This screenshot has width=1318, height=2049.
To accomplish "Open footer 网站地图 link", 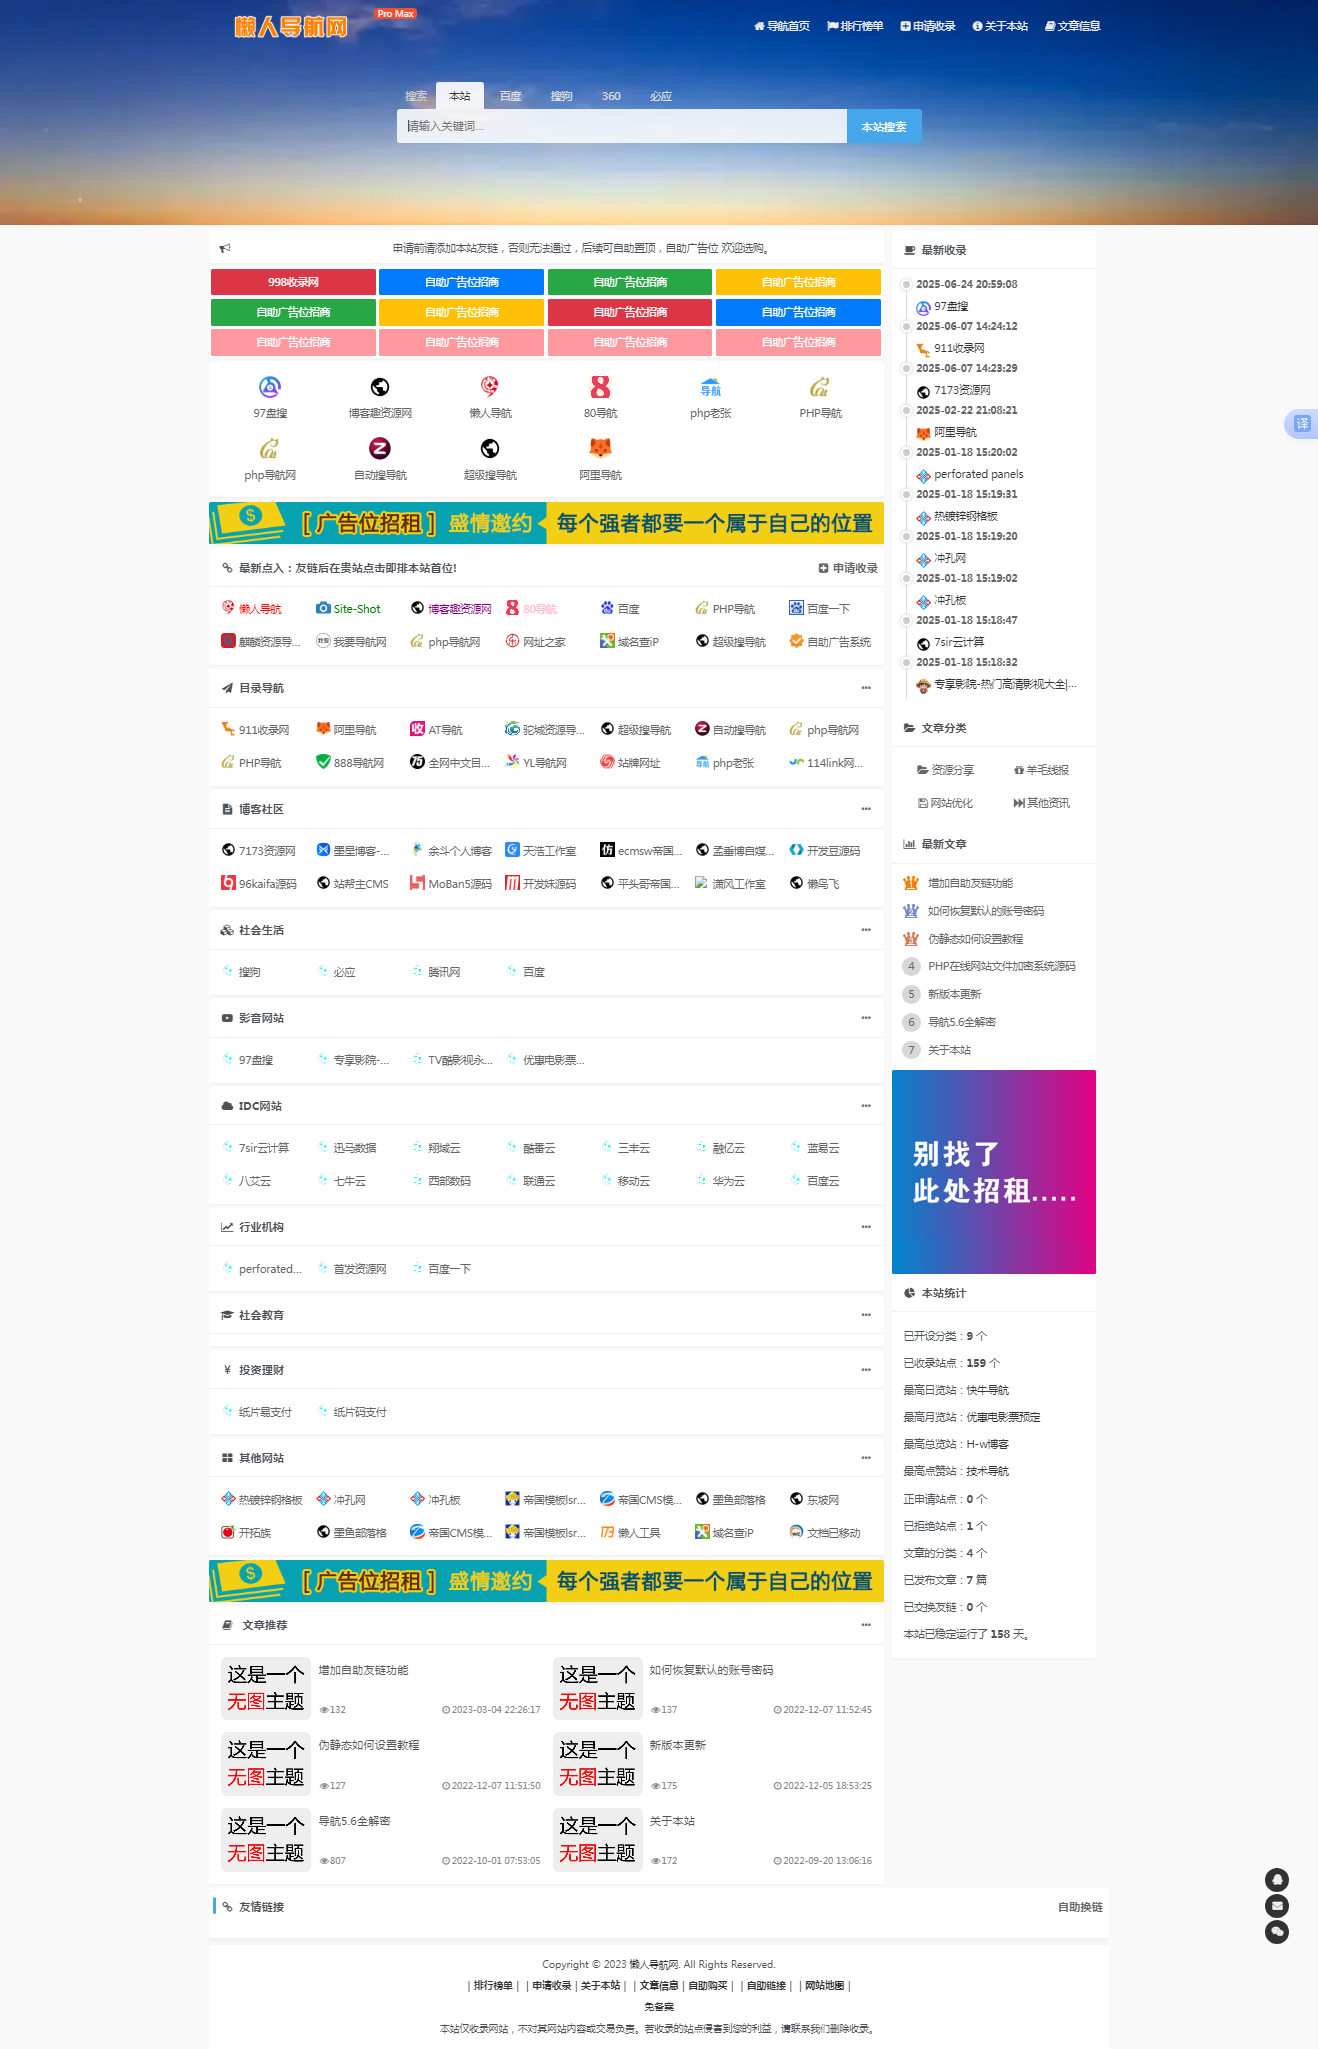I will click(x=825, y=1985).
